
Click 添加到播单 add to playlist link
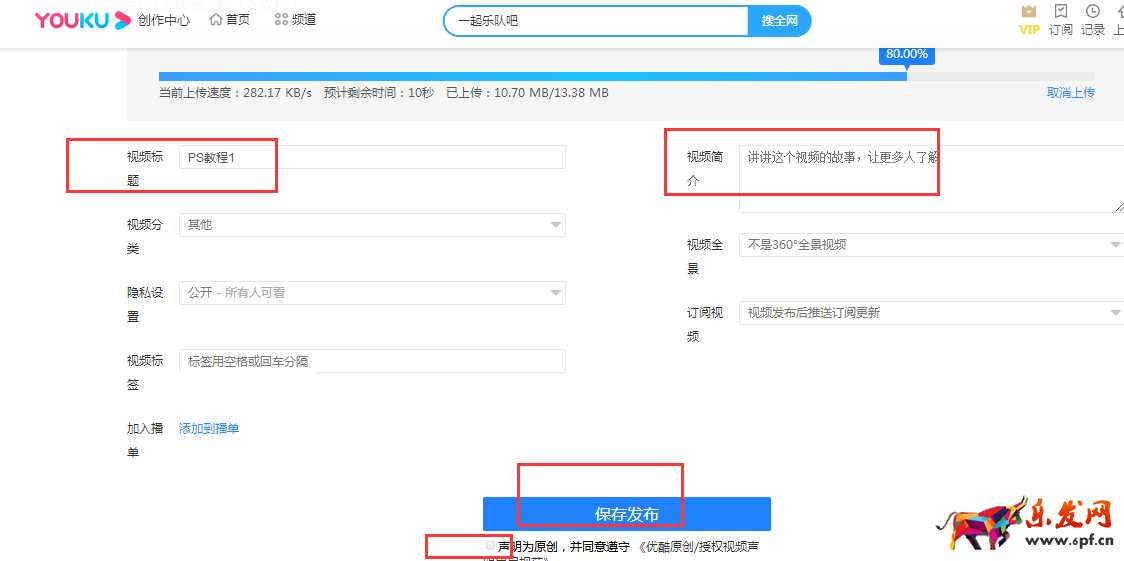point(209,429)
